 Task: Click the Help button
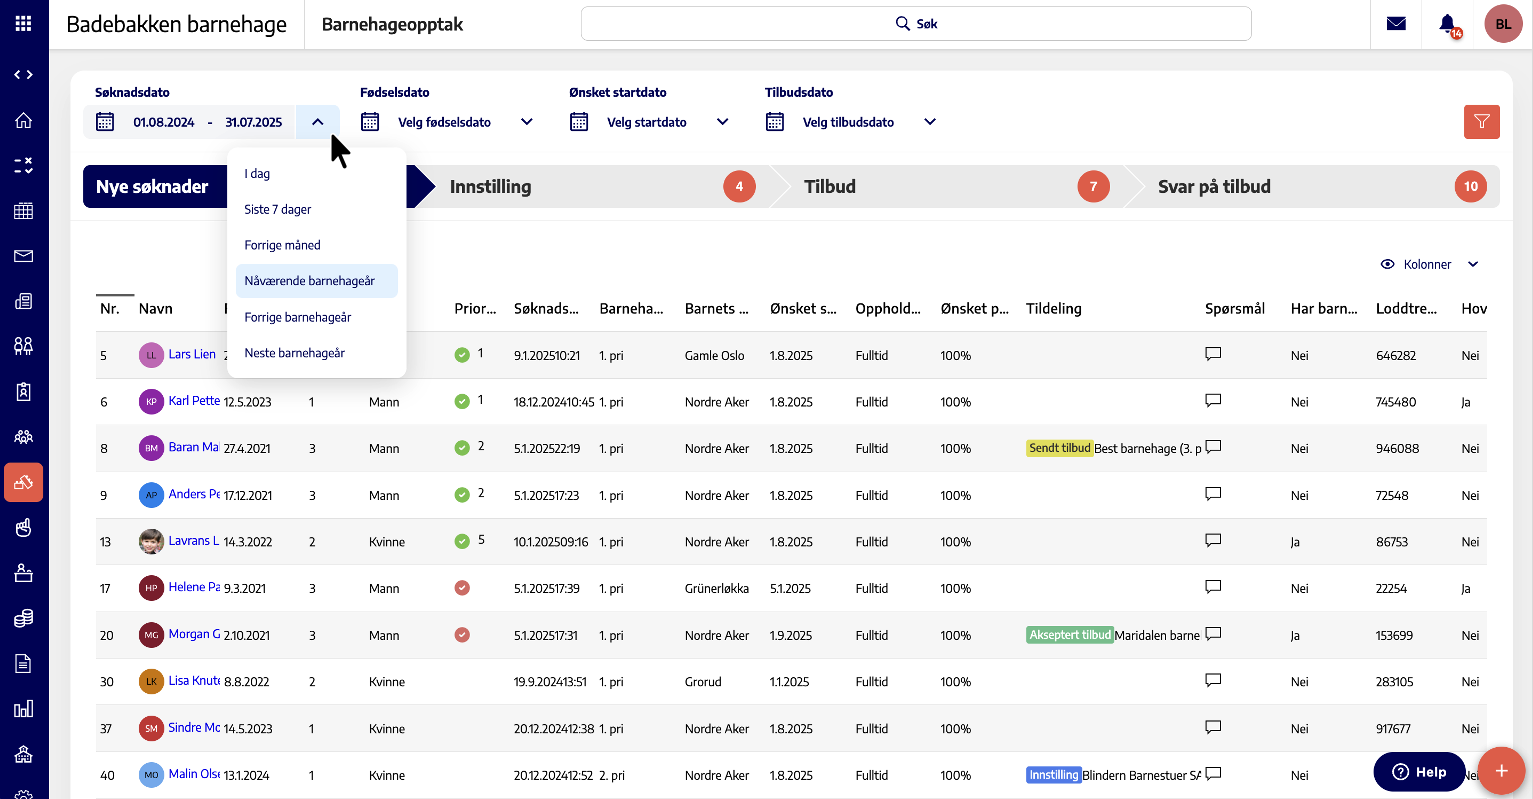coord(1418,771)
